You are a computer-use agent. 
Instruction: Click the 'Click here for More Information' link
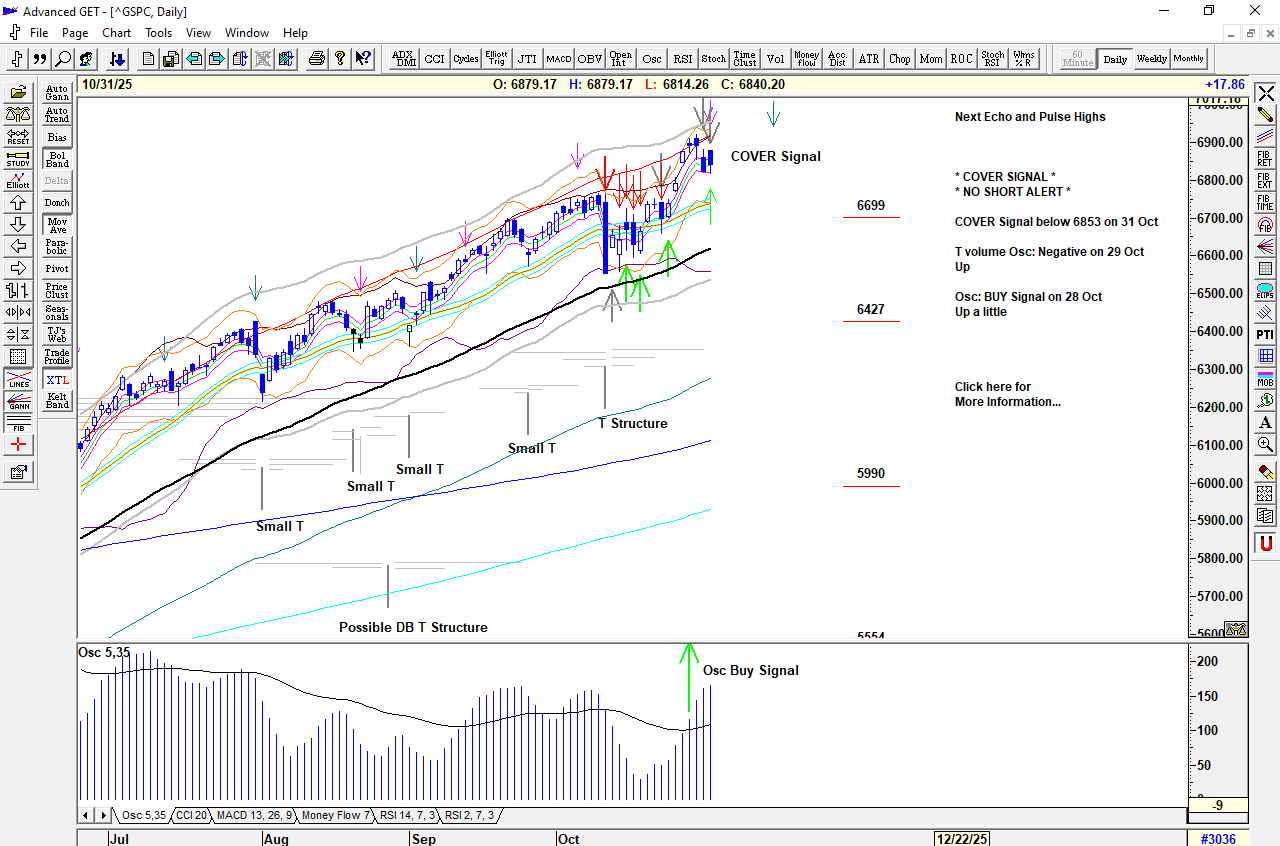coord(1007,394)
